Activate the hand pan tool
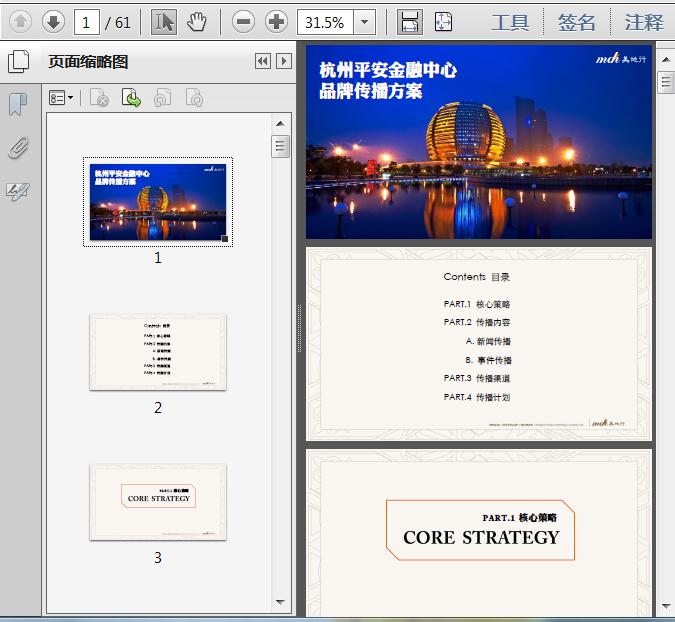Image resolution: width=675 pixels, height=622 pixels. [x=196, y=22]
